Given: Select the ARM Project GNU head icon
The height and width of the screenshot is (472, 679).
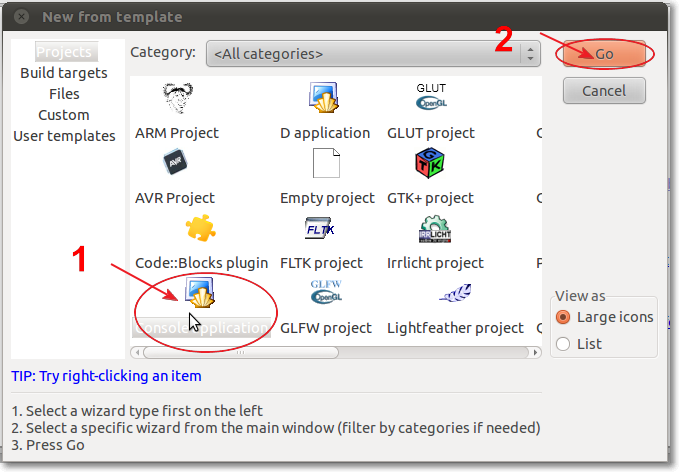Looking at the screenshot, I should pos(178,97).
